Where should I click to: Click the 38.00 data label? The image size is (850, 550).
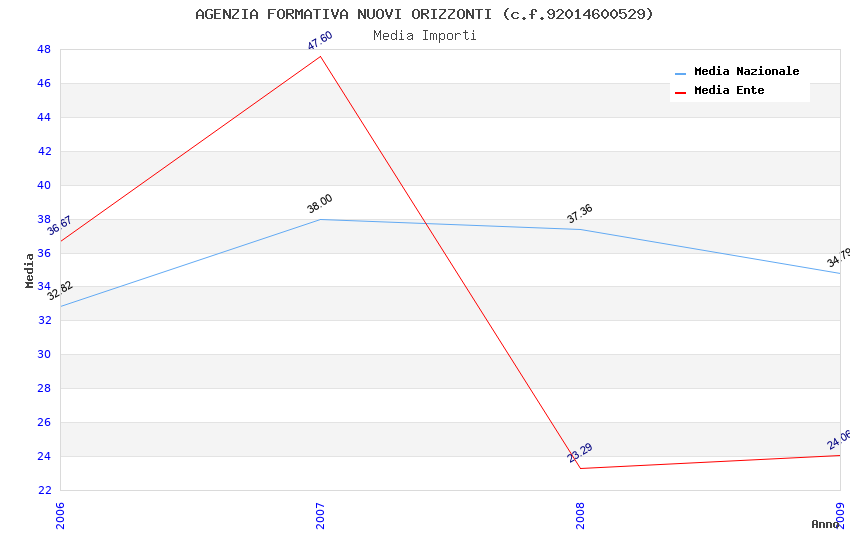click(320, 204)
